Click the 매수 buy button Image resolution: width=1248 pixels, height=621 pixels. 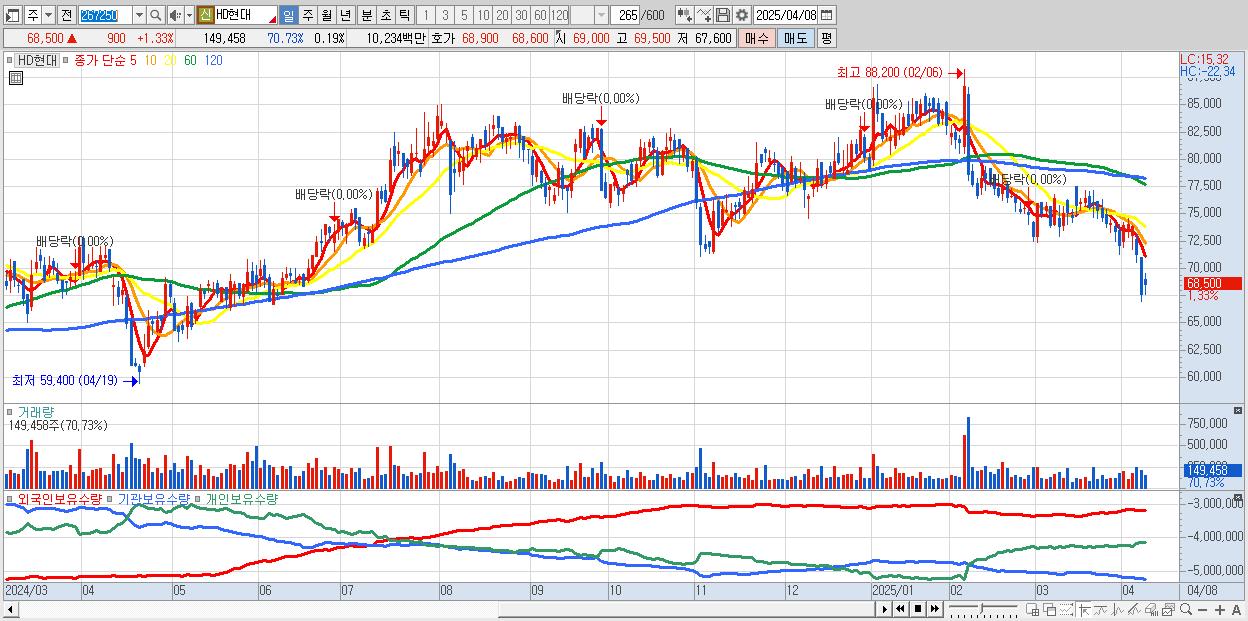click(x=756, y=38)
